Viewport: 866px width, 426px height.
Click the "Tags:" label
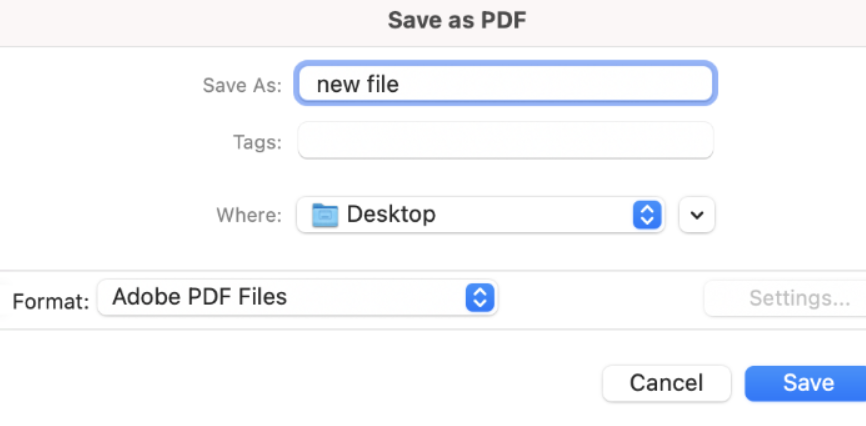click(x=257, y=143)
